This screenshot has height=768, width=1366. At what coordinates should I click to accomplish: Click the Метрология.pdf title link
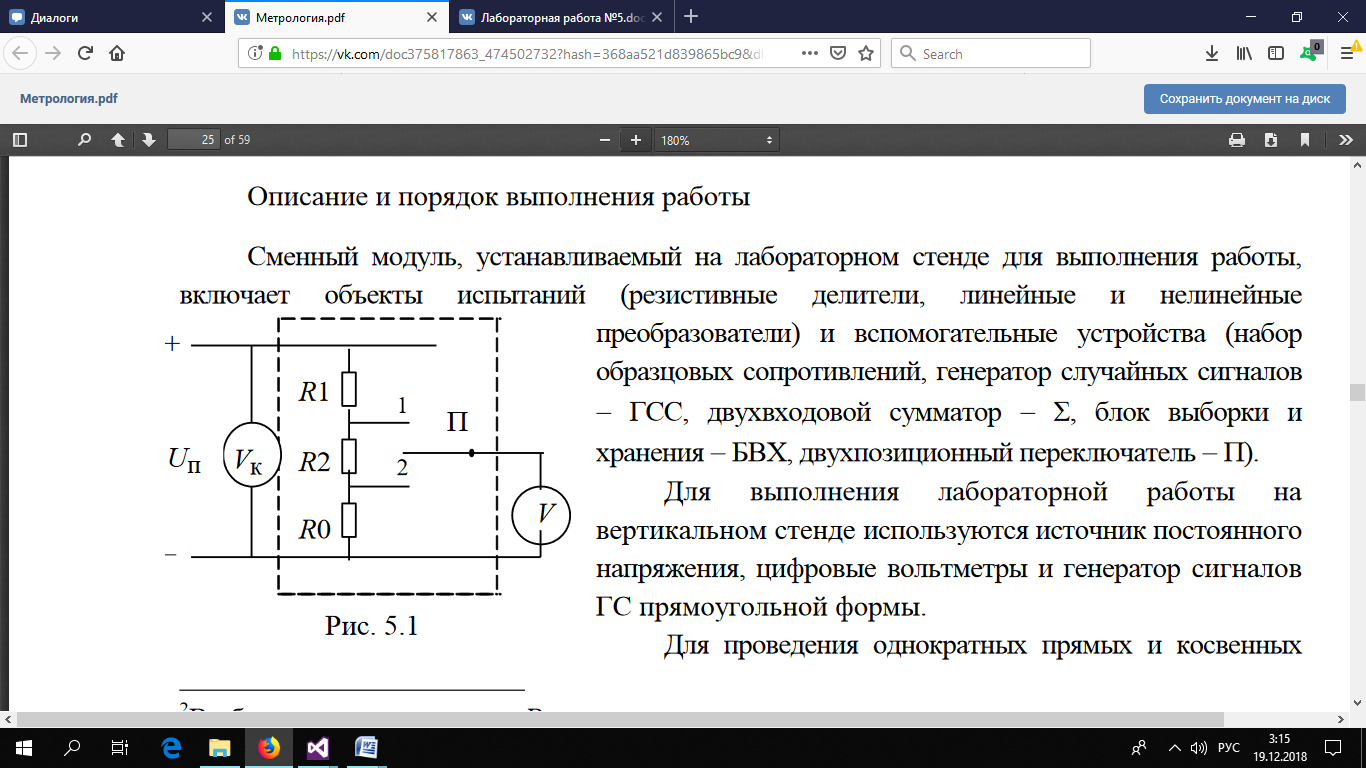(x=68, y=99)
